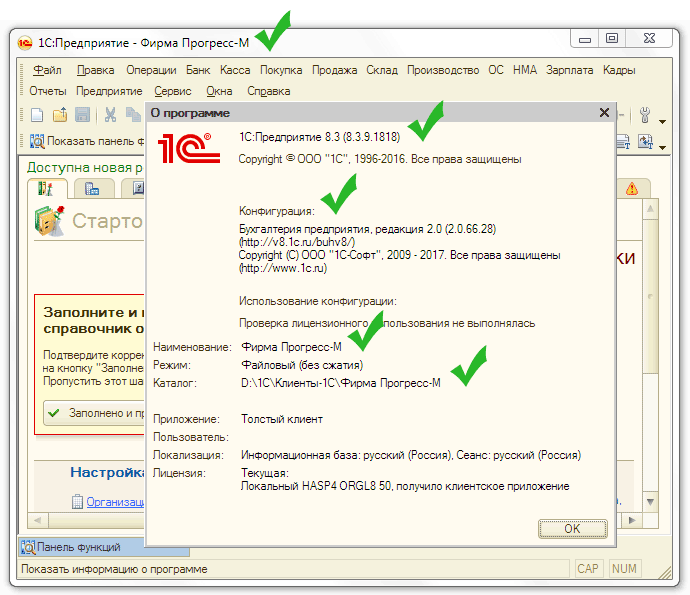This screenshot has height=595, width=690.
Task: Open the Операции menu
Action: pyautogui.click(x=151, y=70)
